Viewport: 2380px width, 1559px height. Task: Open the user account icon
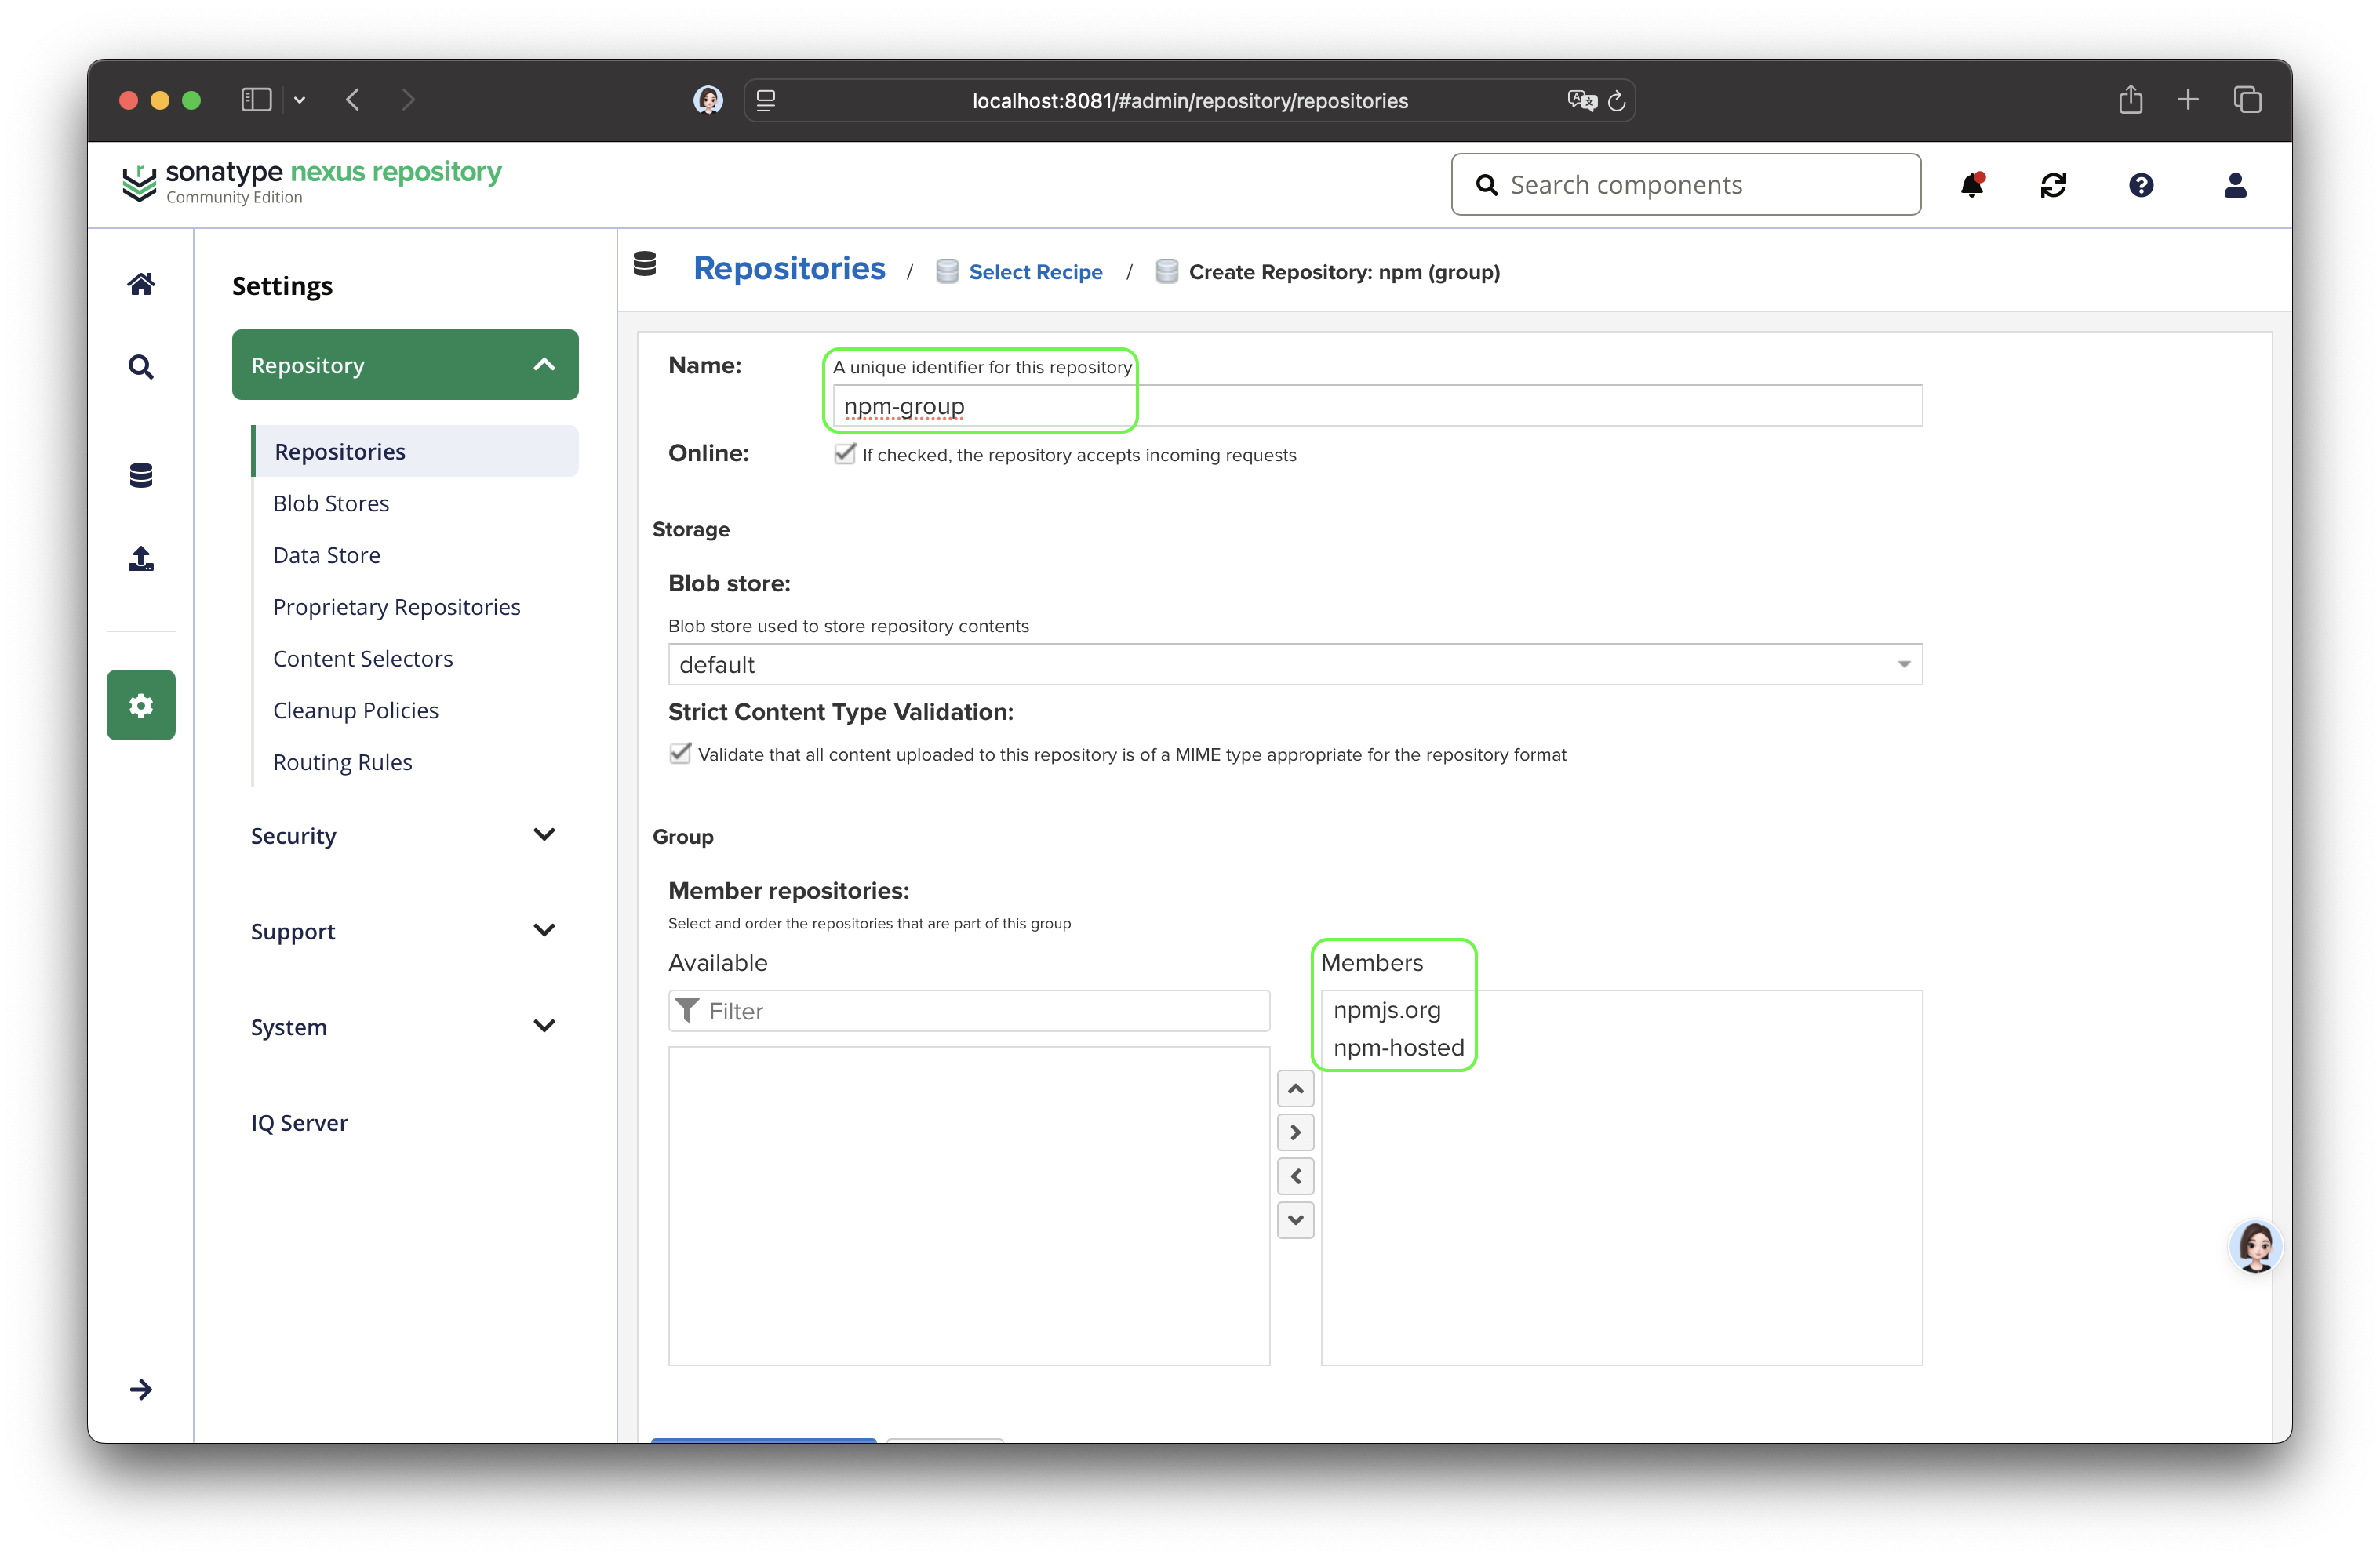coord(2235,185)
